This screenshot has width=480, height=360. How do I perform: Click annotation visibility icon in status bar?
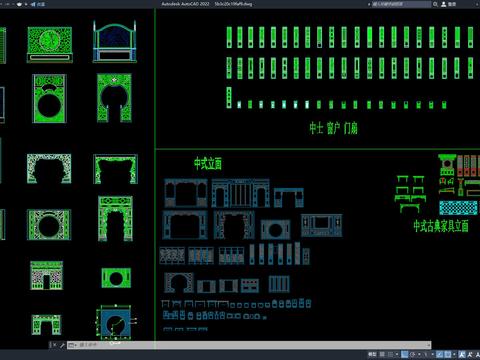click(462, 354)
